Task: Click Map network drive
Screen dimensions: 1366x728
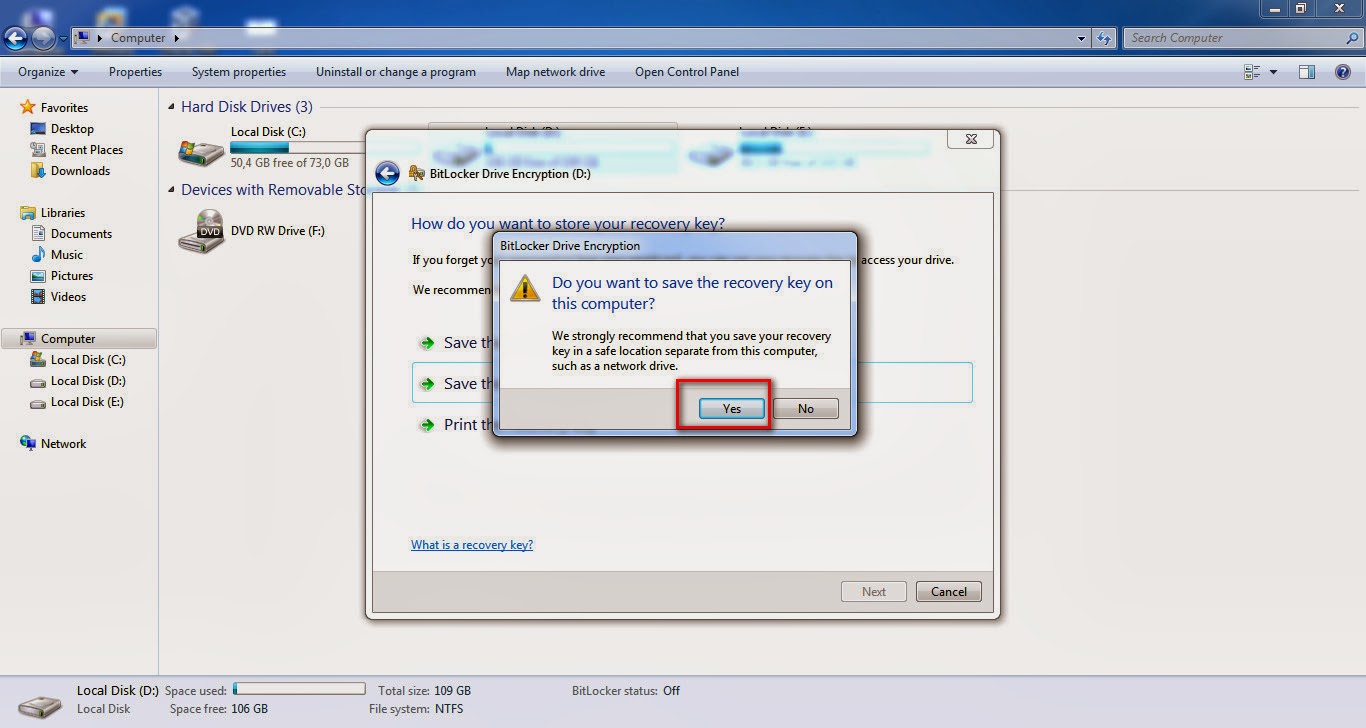Action: coord(555,72)
